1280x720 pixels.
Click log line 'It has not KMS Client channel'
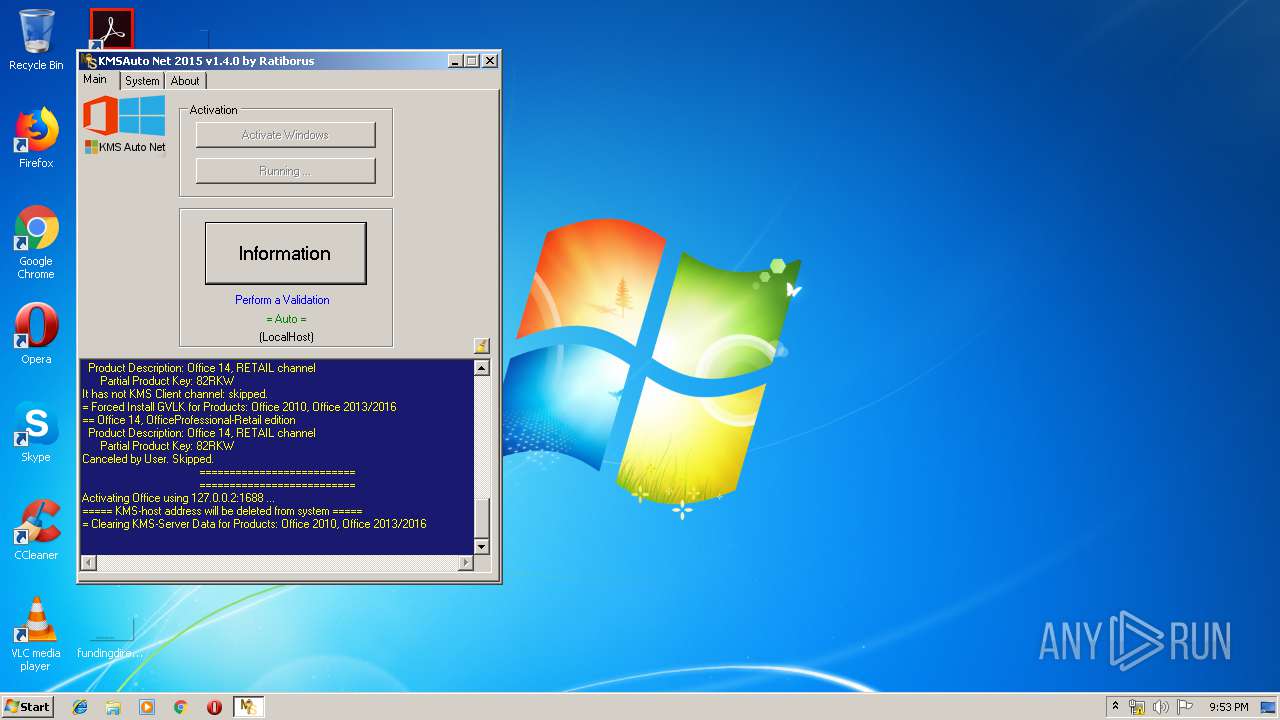point(175,394)
